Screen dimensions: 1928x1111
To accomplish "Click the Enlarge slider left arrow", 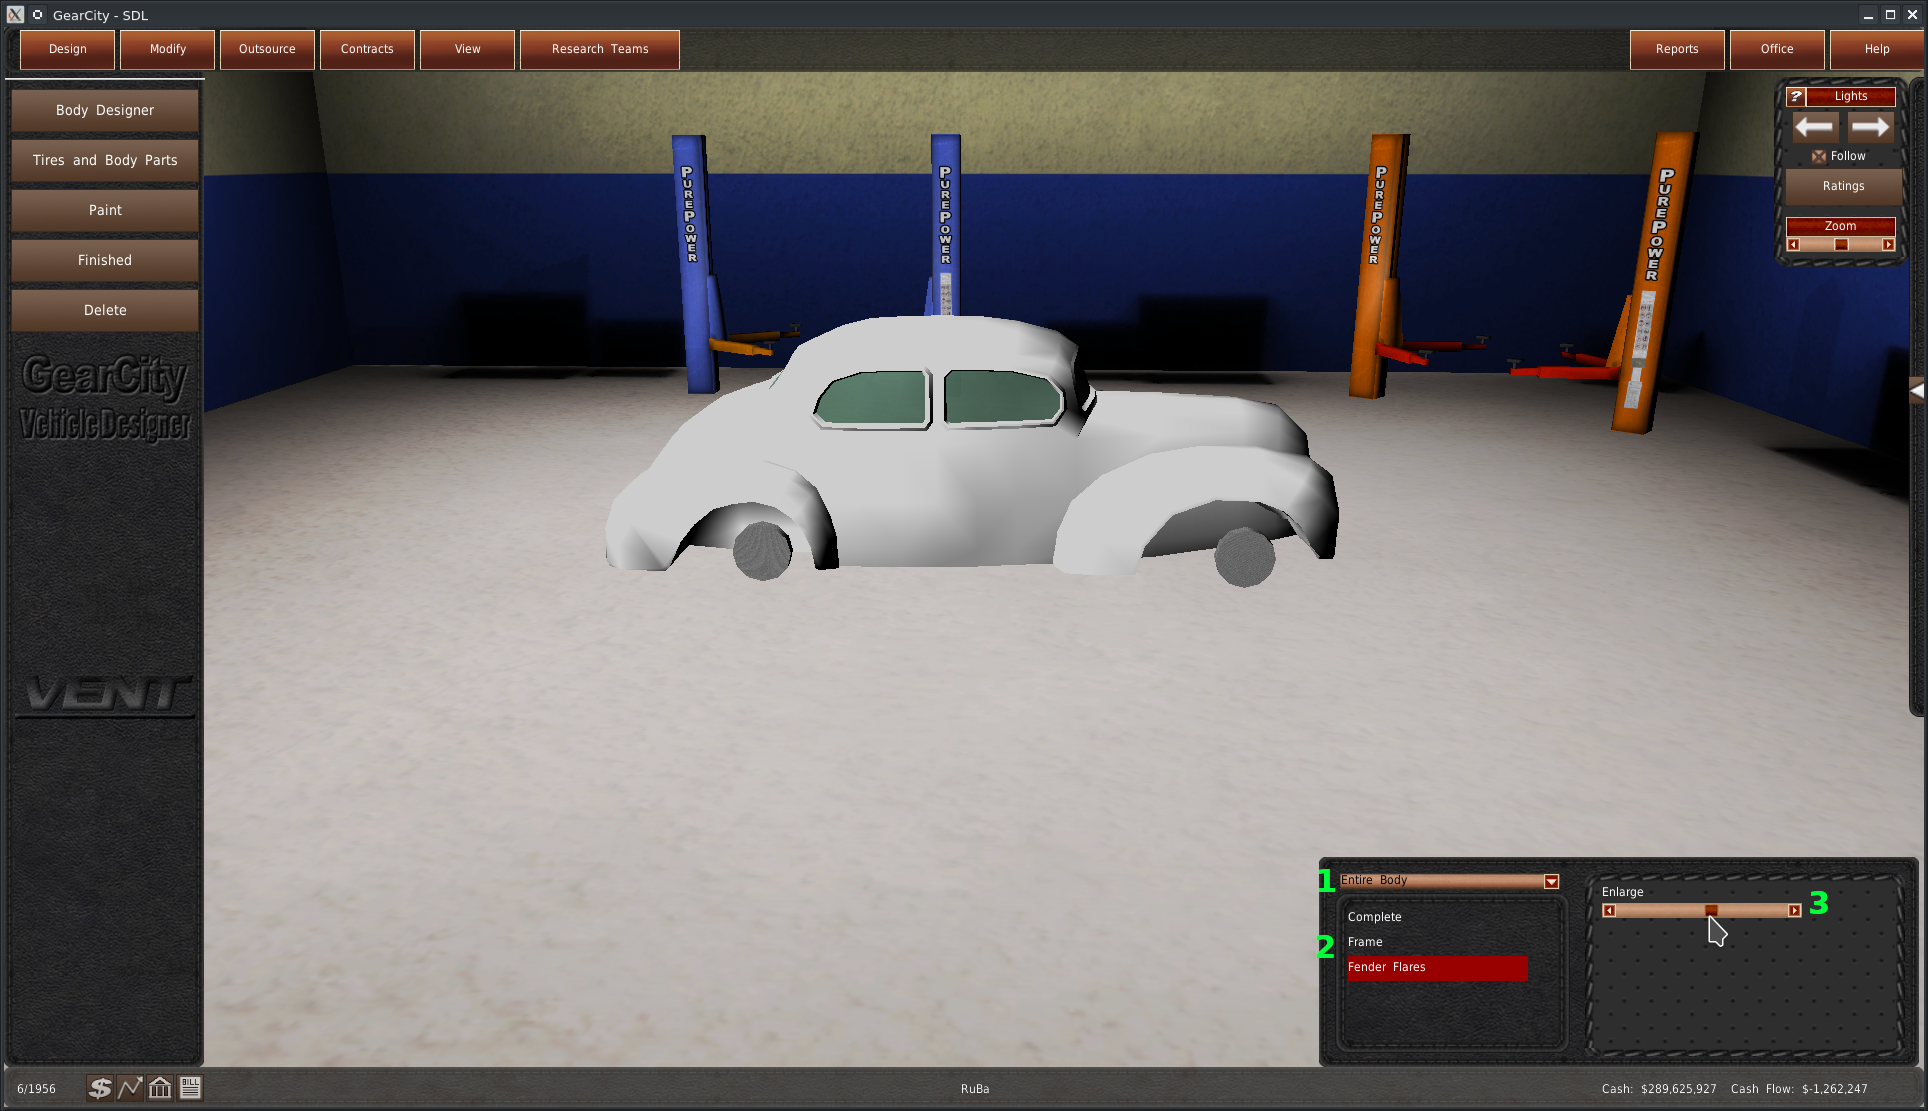I will (1609, 910).
